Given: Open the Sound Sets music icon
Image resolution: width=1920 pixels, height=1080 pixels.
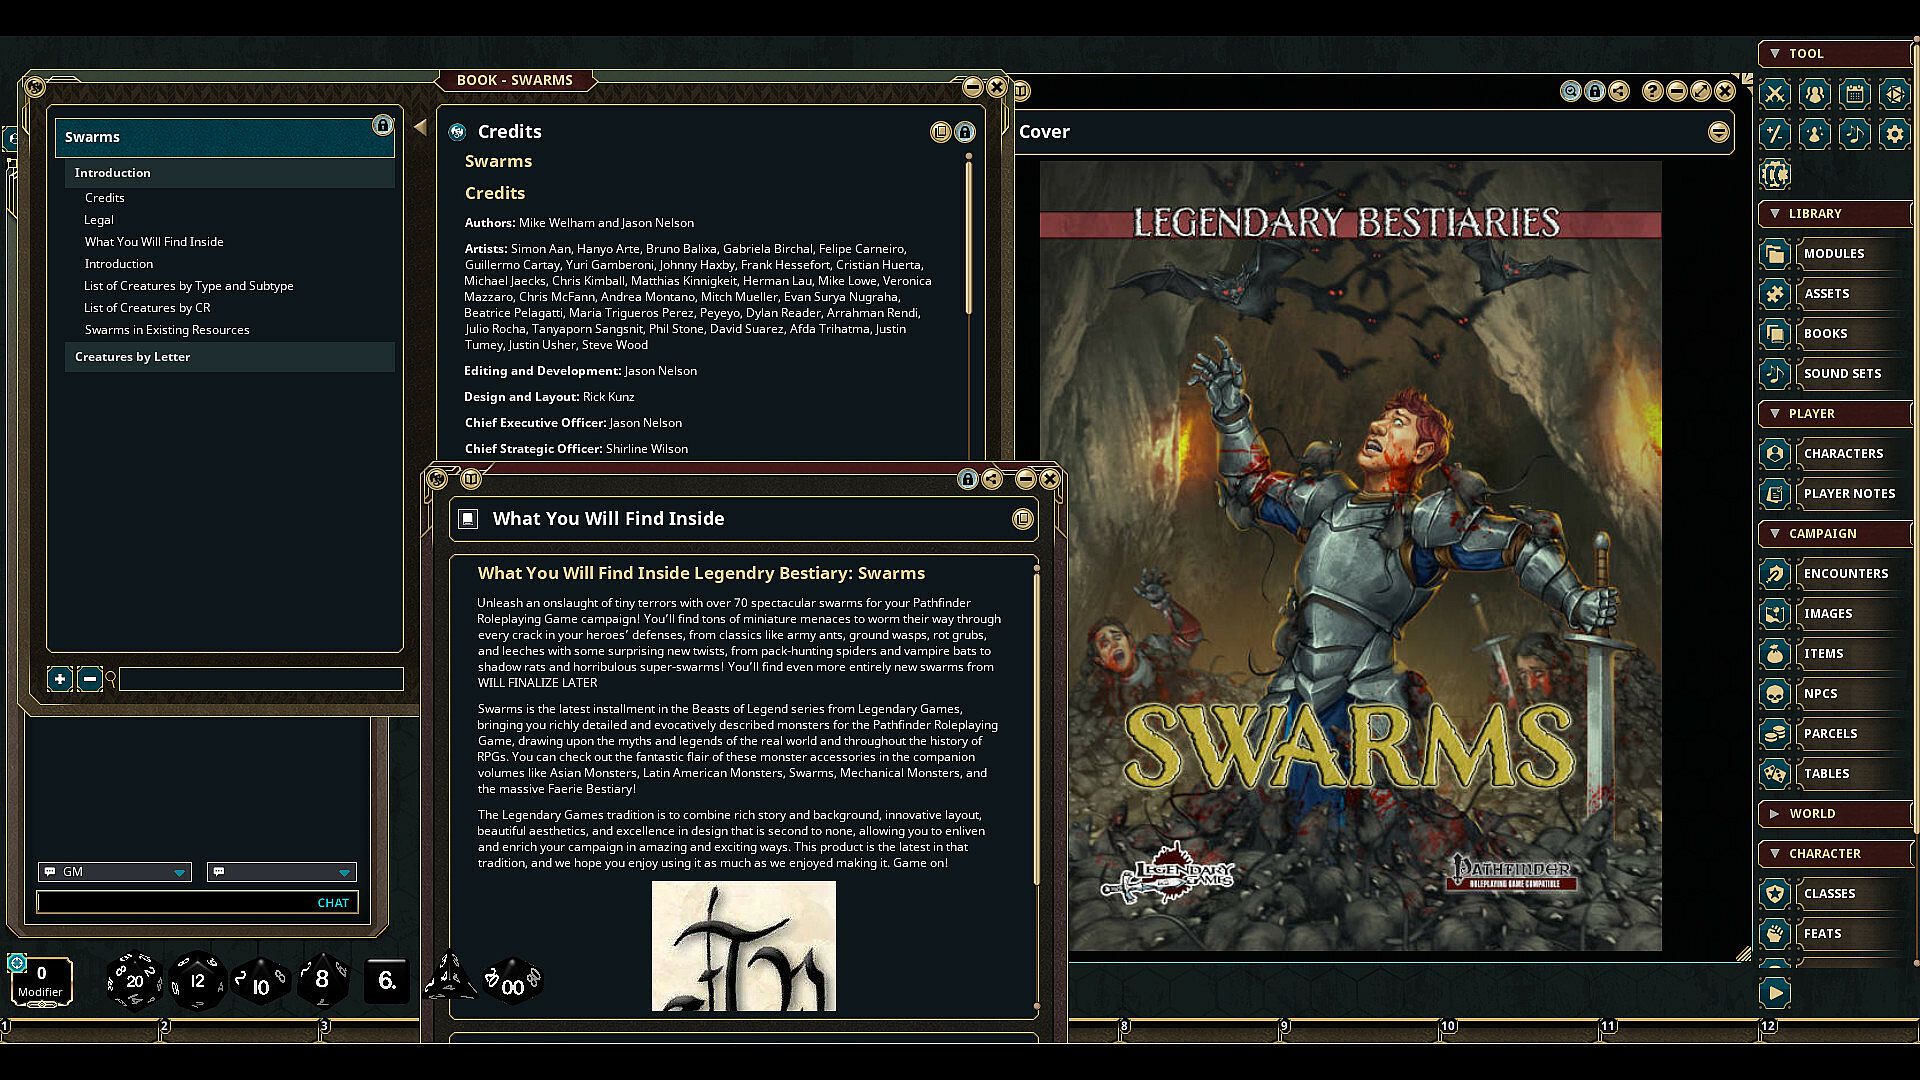Looking at the screenshot, I should (x=1775, y=373).
